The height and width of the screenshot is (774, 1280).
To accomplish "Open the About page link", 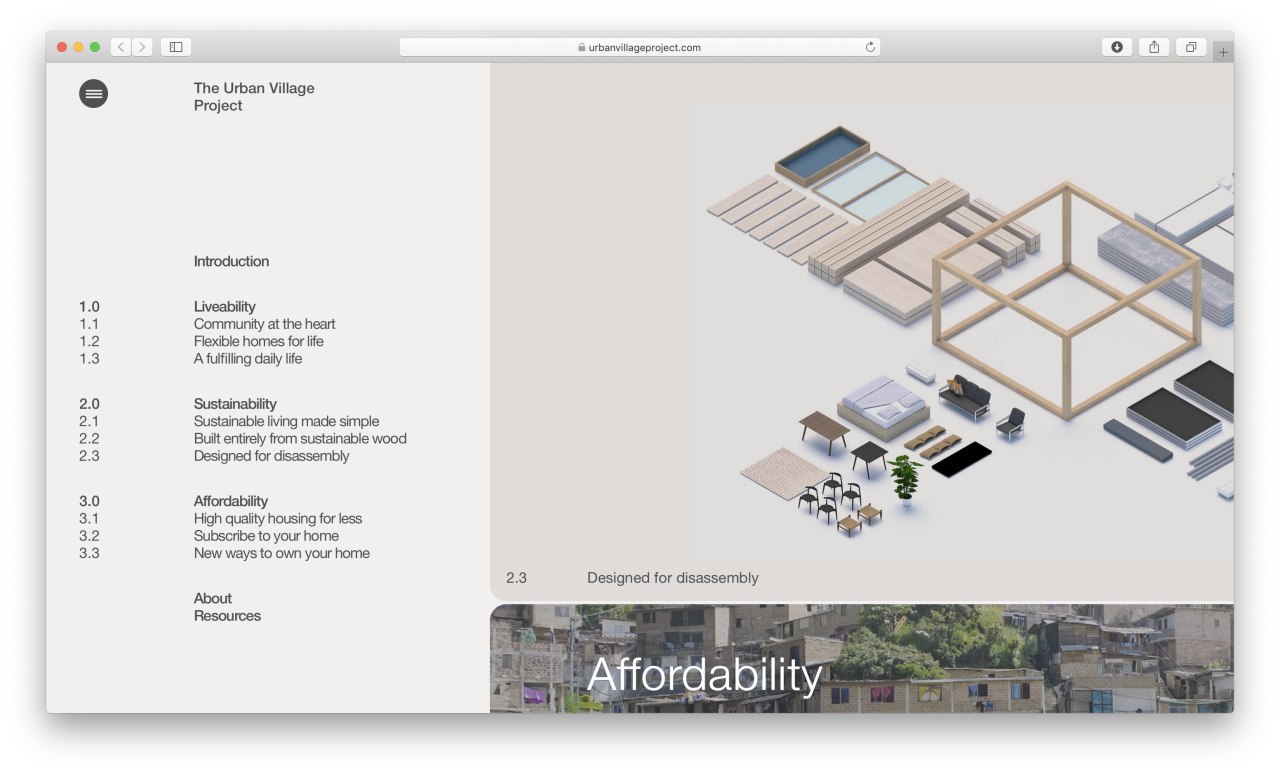I will coord(213,598).
